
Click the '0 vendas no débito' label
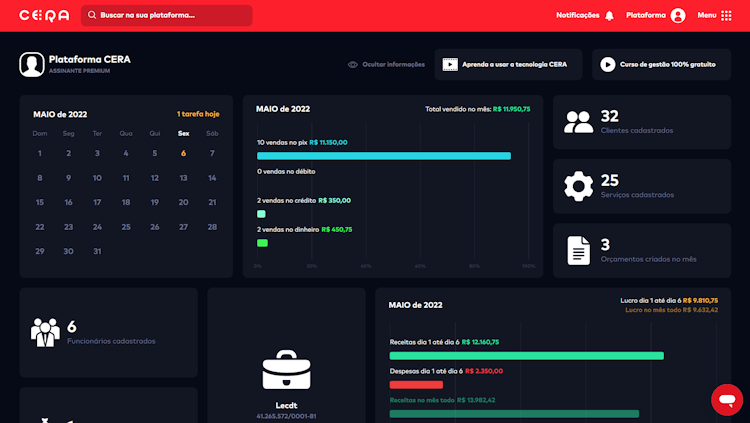point(286,171)
